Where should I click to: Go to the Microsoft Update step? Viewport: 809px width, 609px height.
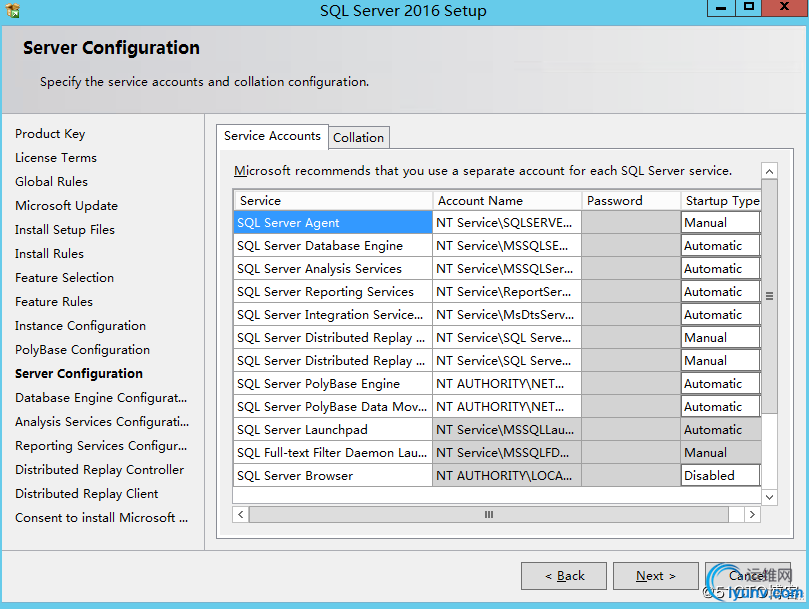[67, 206]
